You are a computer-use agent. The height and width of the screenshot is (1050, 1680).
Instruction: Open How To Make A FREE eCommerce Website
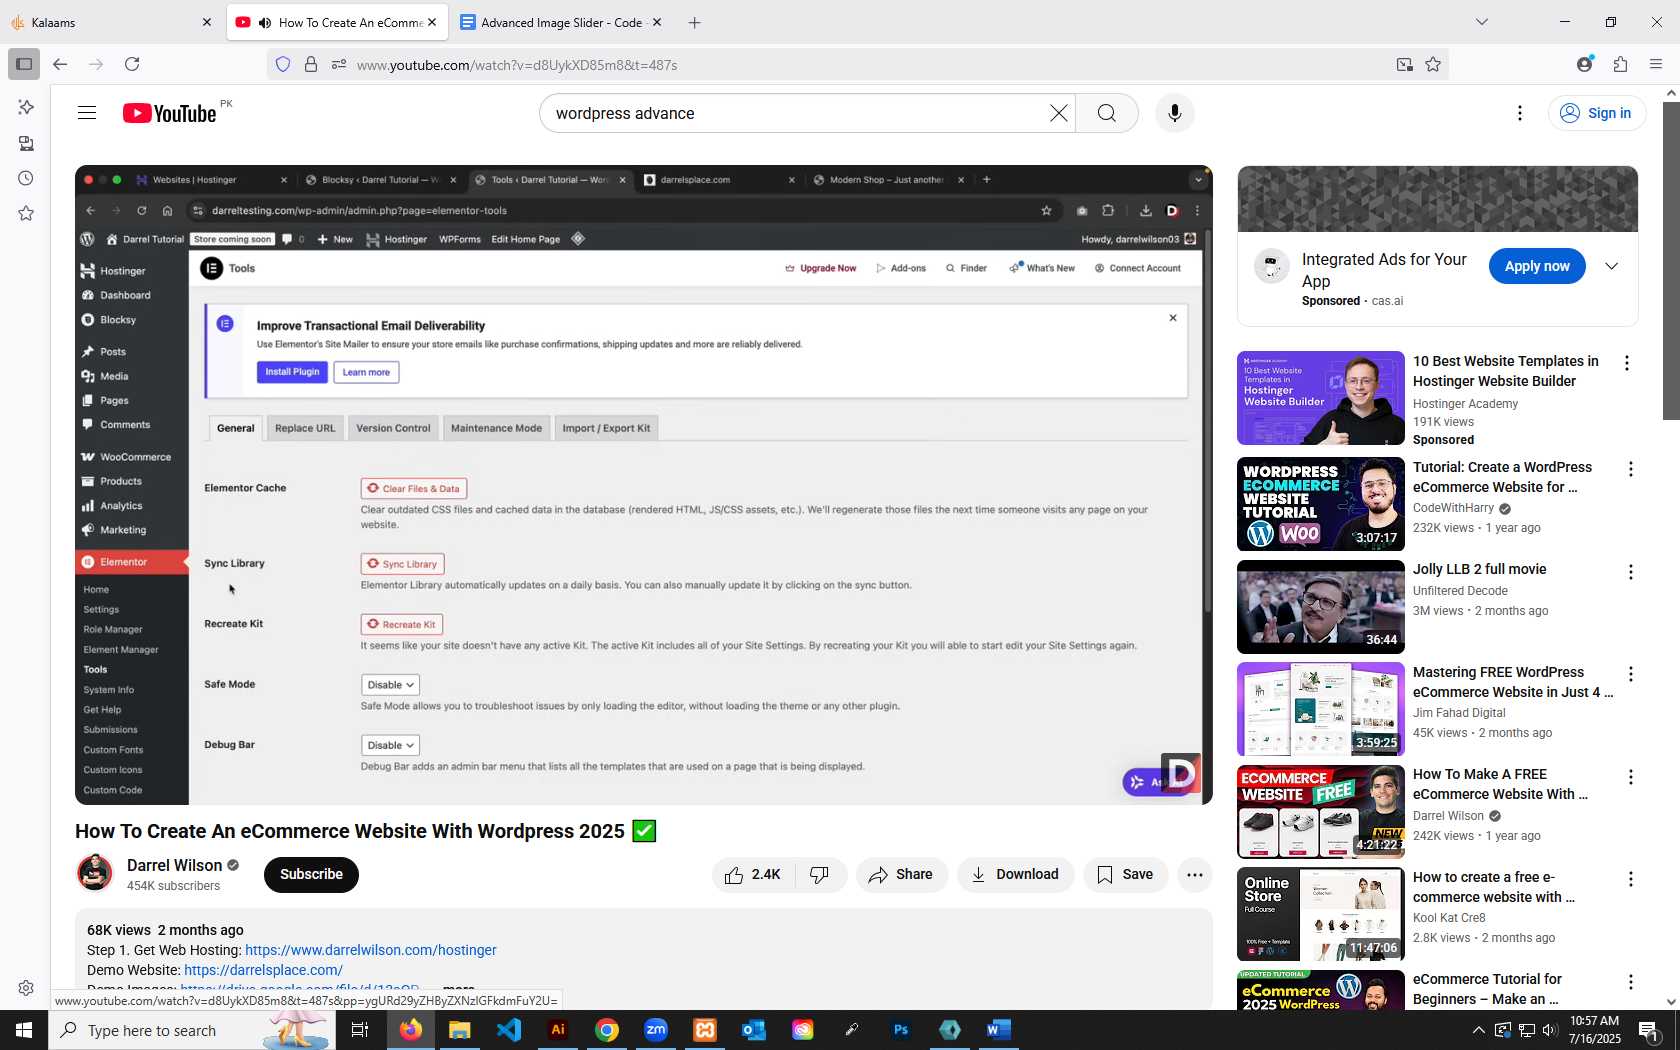(1320, 812)
